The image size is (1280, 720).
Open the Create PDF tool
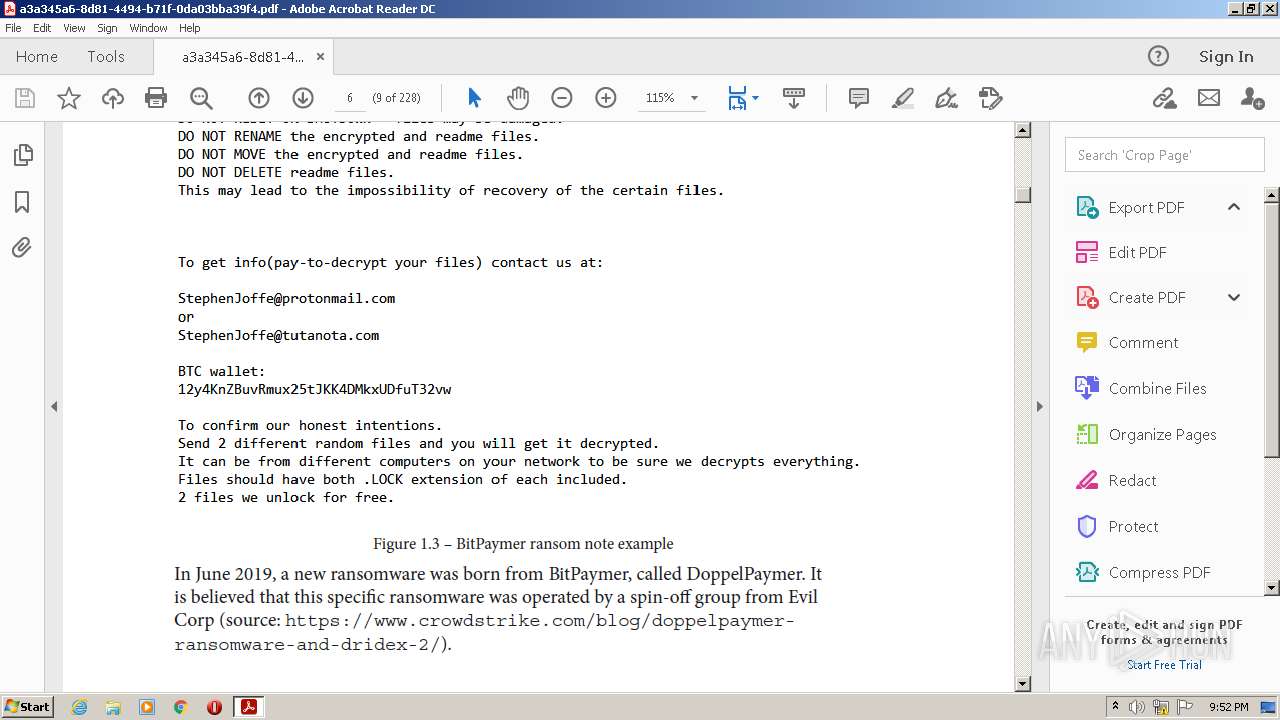pyautogui.click(x=1146, y=297)
